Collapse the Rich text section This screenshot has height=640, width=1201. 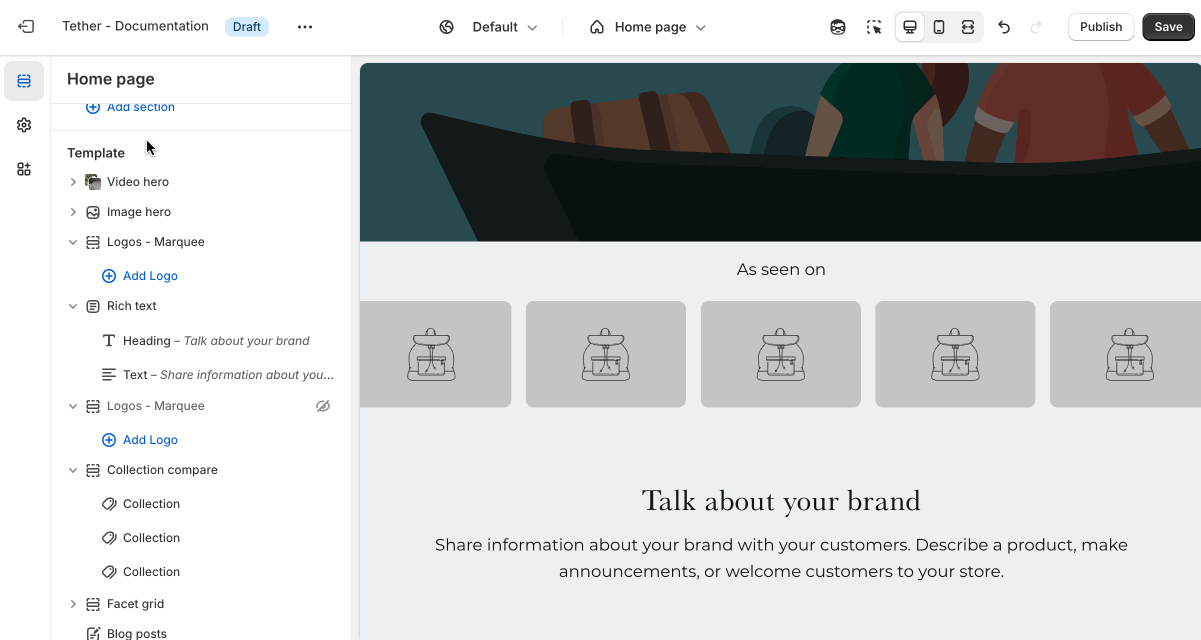click(x=73, y=306)
